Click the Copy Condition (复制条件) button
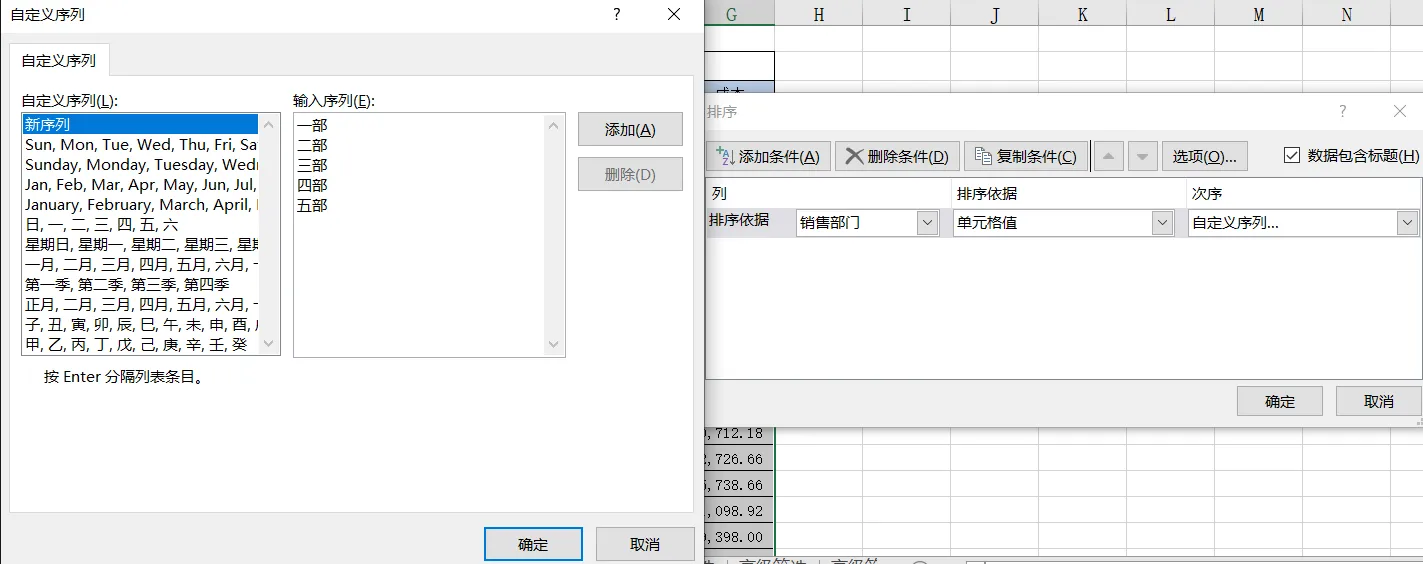Screen dimensions: 1423x564 tap(1025, 156)
